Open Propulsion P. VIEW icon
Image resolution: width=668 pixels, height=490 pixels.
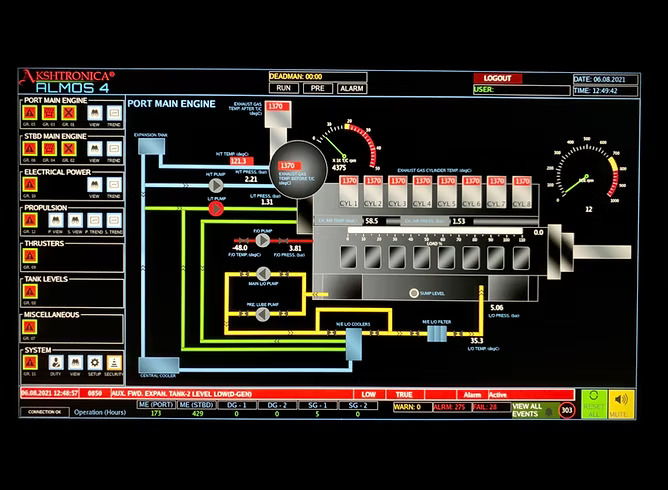(55, 220)
